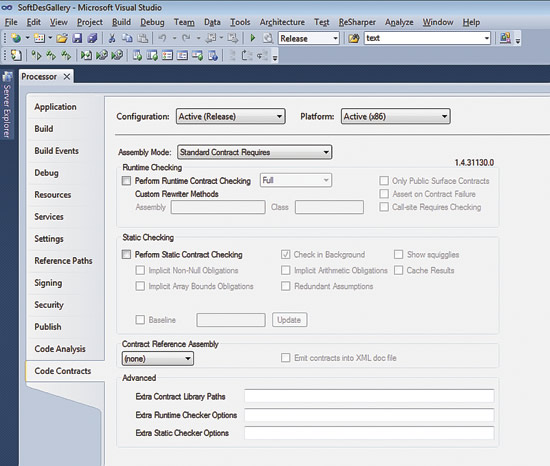The image size is (550, 466).
Task: Click the Open File folder icon
Action: click(62, 38)
